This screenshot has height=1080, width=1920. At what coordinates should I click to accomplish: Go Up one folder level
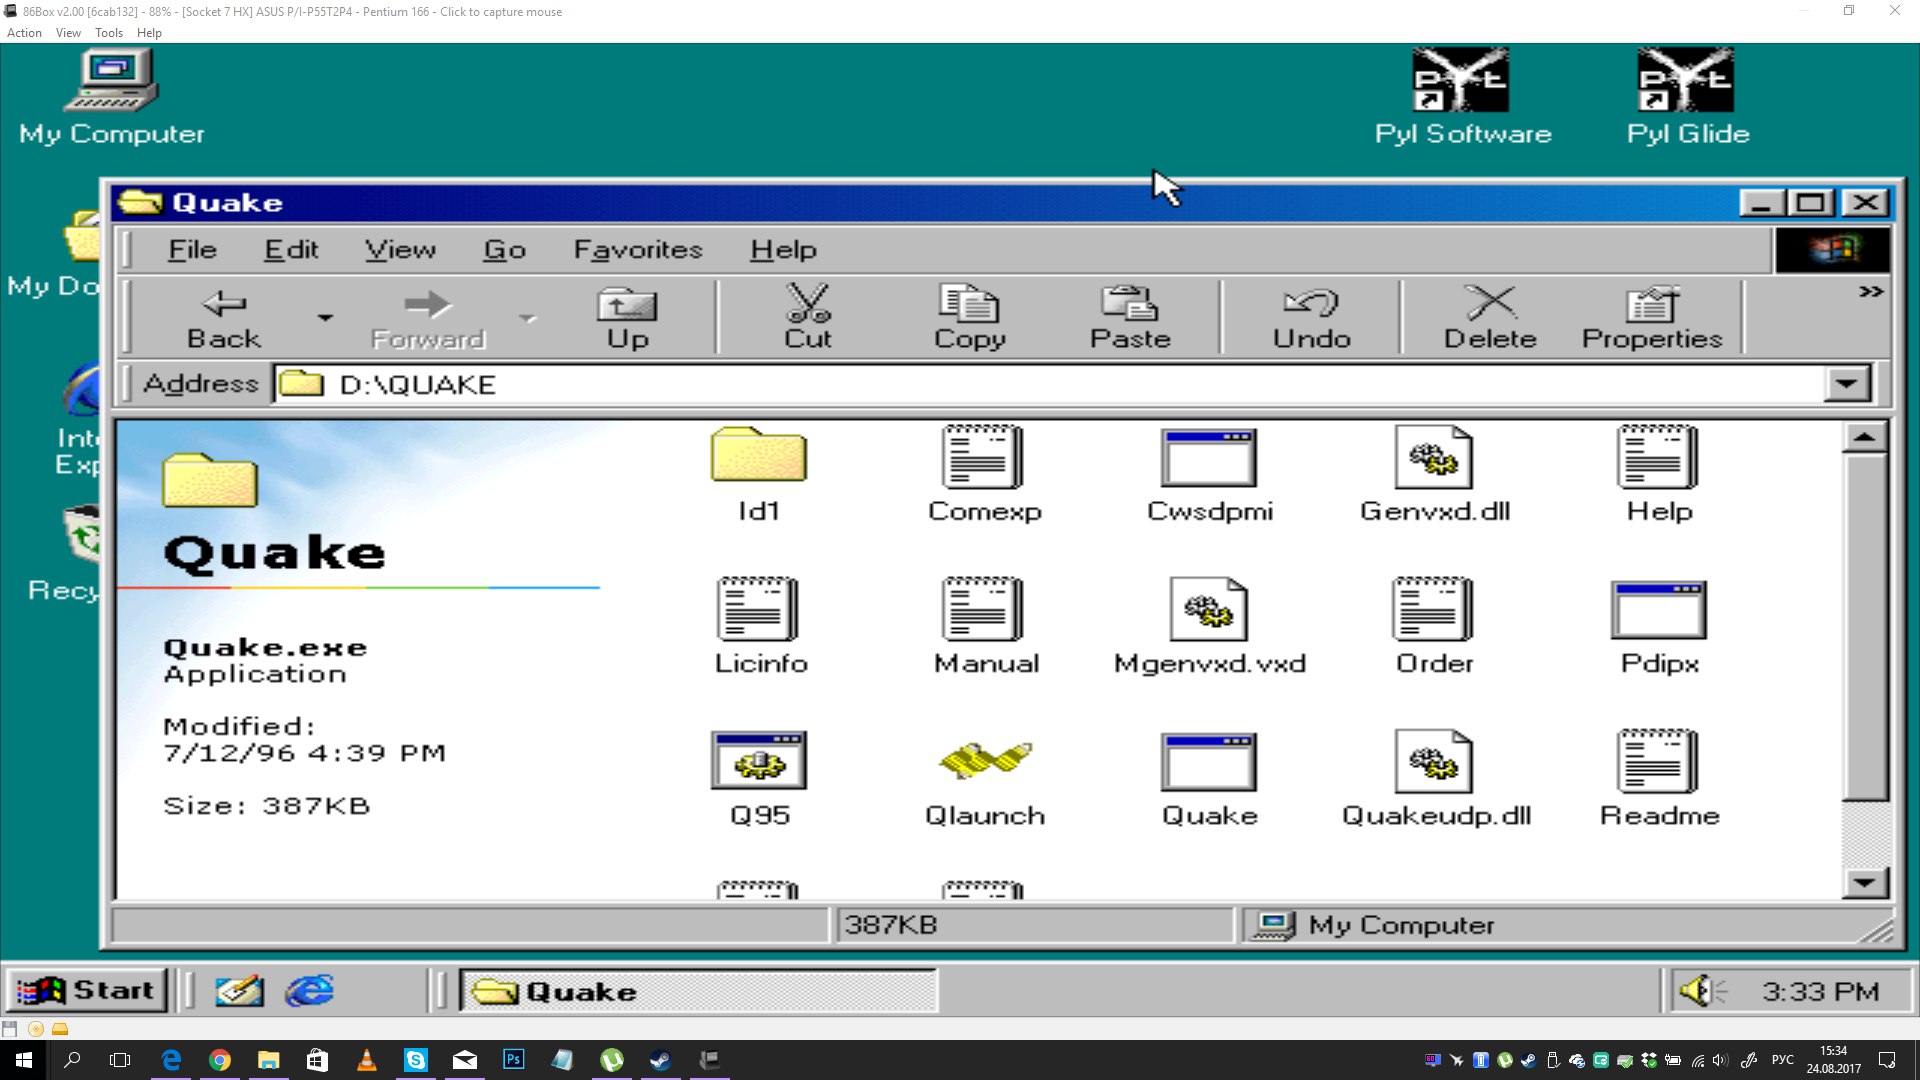tap(627, 316)
